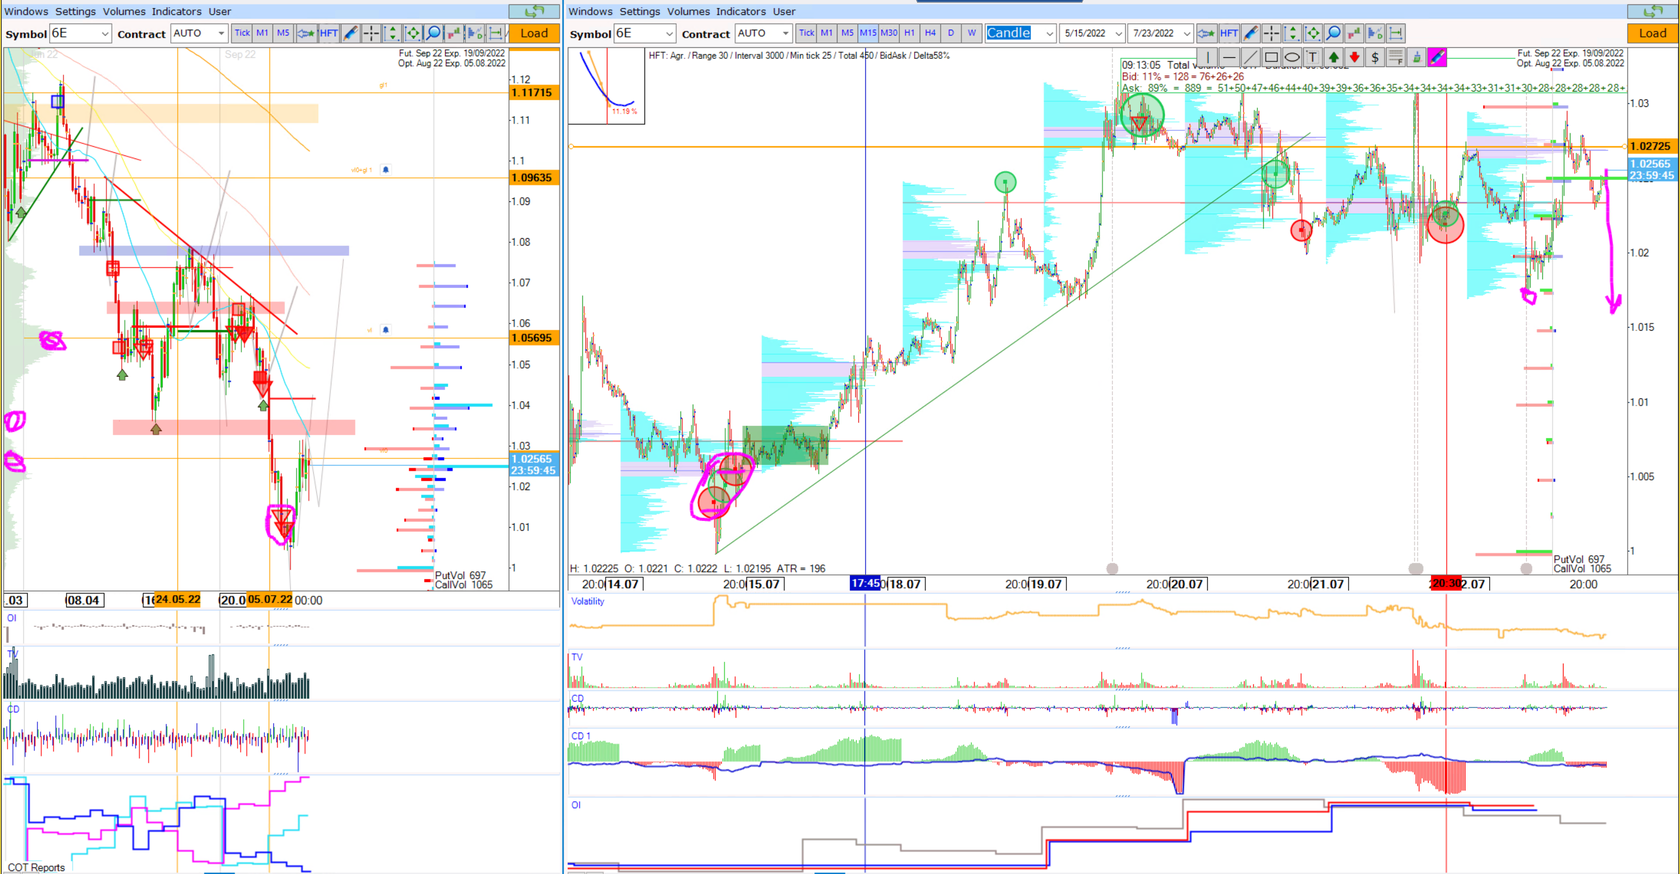Viewport: 1680px width, 874px height.
Task: Select M5 timeframe in right window
Action: [847, 33]
